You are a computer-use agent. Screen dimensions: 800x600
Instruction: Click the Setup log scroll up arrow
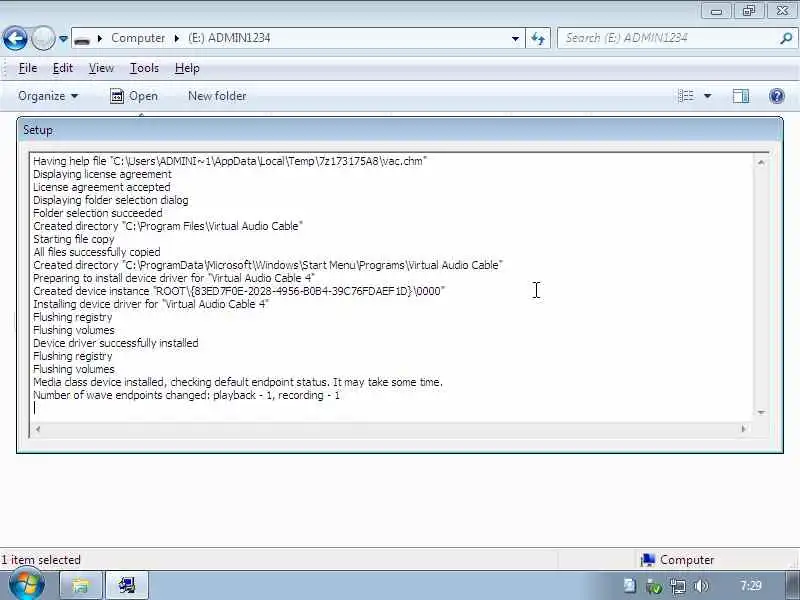tap(761, 162)
